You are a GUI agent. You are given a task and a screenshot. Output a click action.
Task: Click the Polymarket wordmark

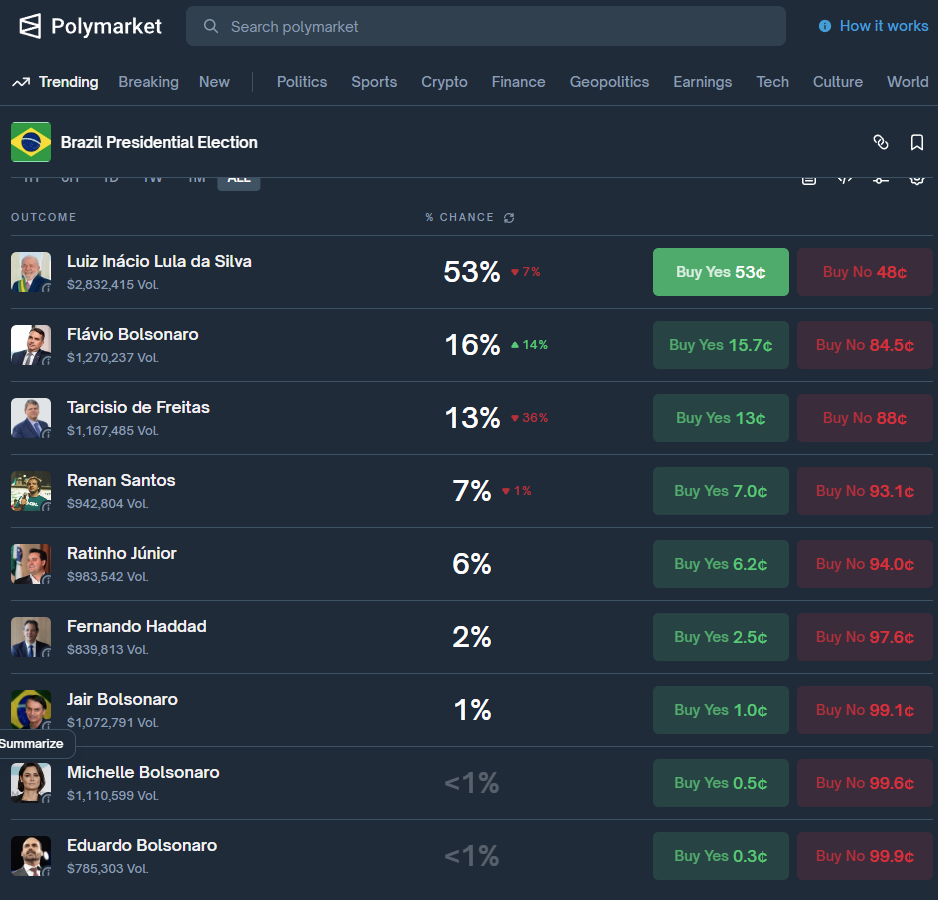(x=106, y=26)
